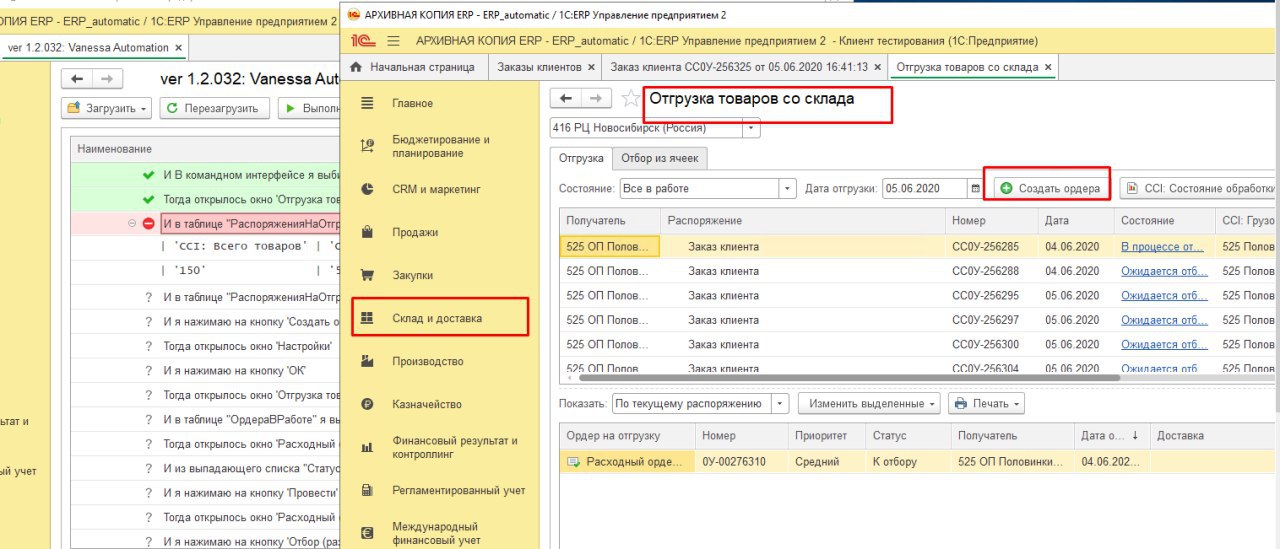Click forward arrow in Vanessa Automation window

tap(107, 78)
